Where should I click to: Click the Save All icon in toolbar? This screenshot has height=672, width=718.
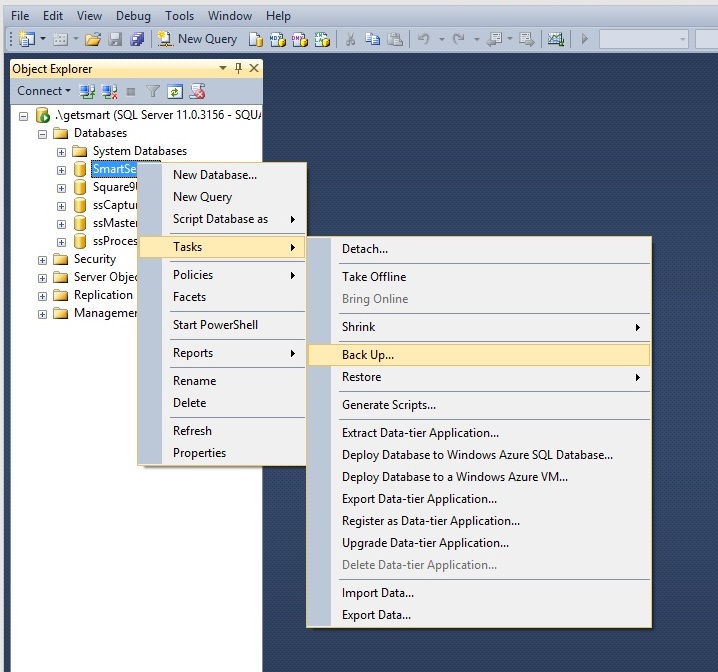(x=136, y=39)
